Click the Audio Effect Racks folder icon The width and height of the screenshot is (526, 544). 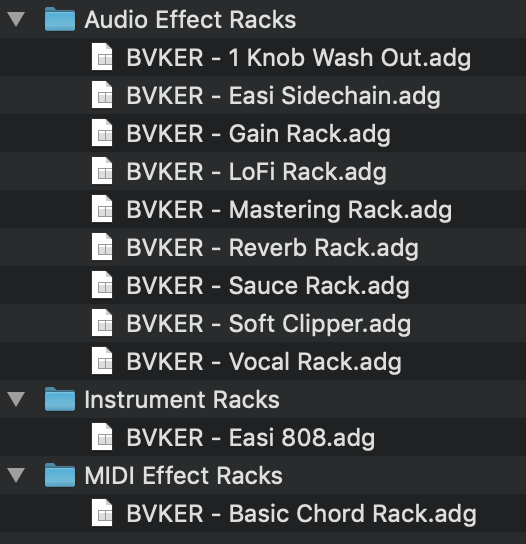point(60,19)
